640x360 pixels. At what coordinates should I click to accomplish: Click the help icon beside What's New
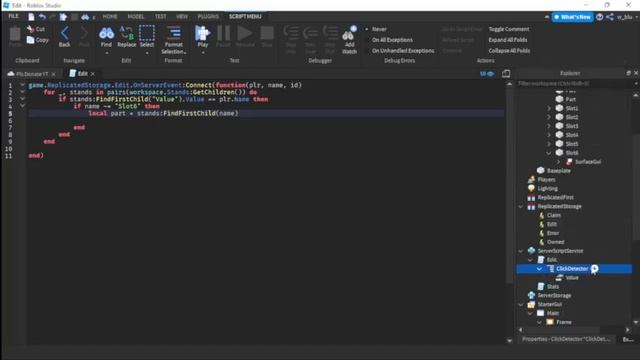pyautogui.click(x=600, y=17)
